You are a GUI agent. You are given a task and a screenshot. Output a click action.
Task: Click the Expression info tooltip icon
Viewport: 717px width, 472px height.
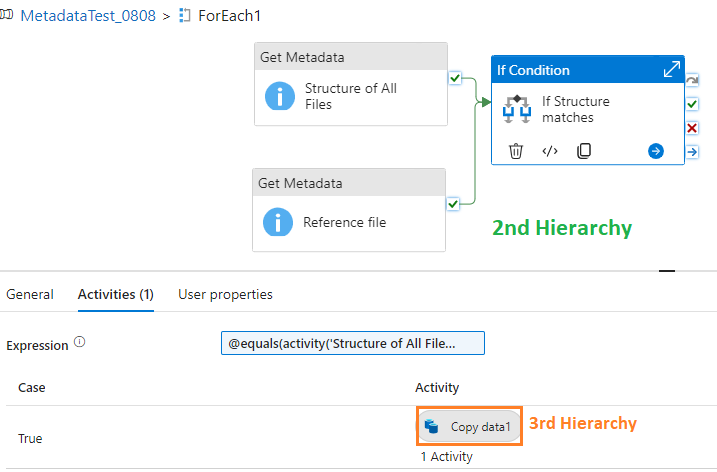point(80,342)
